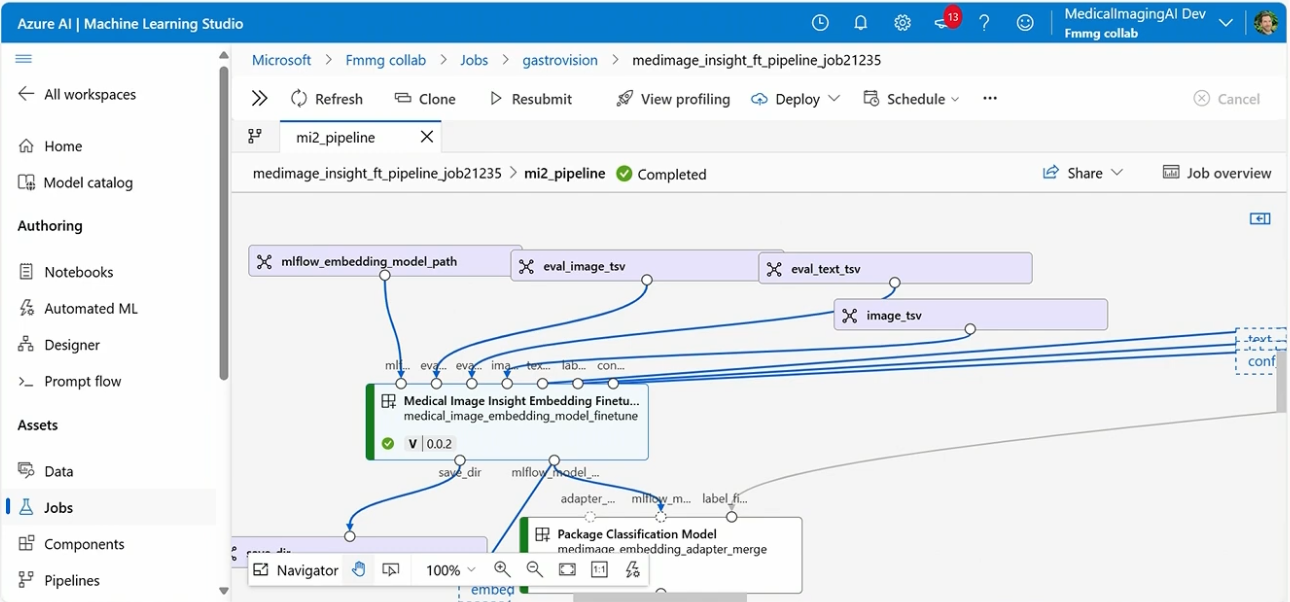Click the gastrovision breadcrumb link

[560, 60]
